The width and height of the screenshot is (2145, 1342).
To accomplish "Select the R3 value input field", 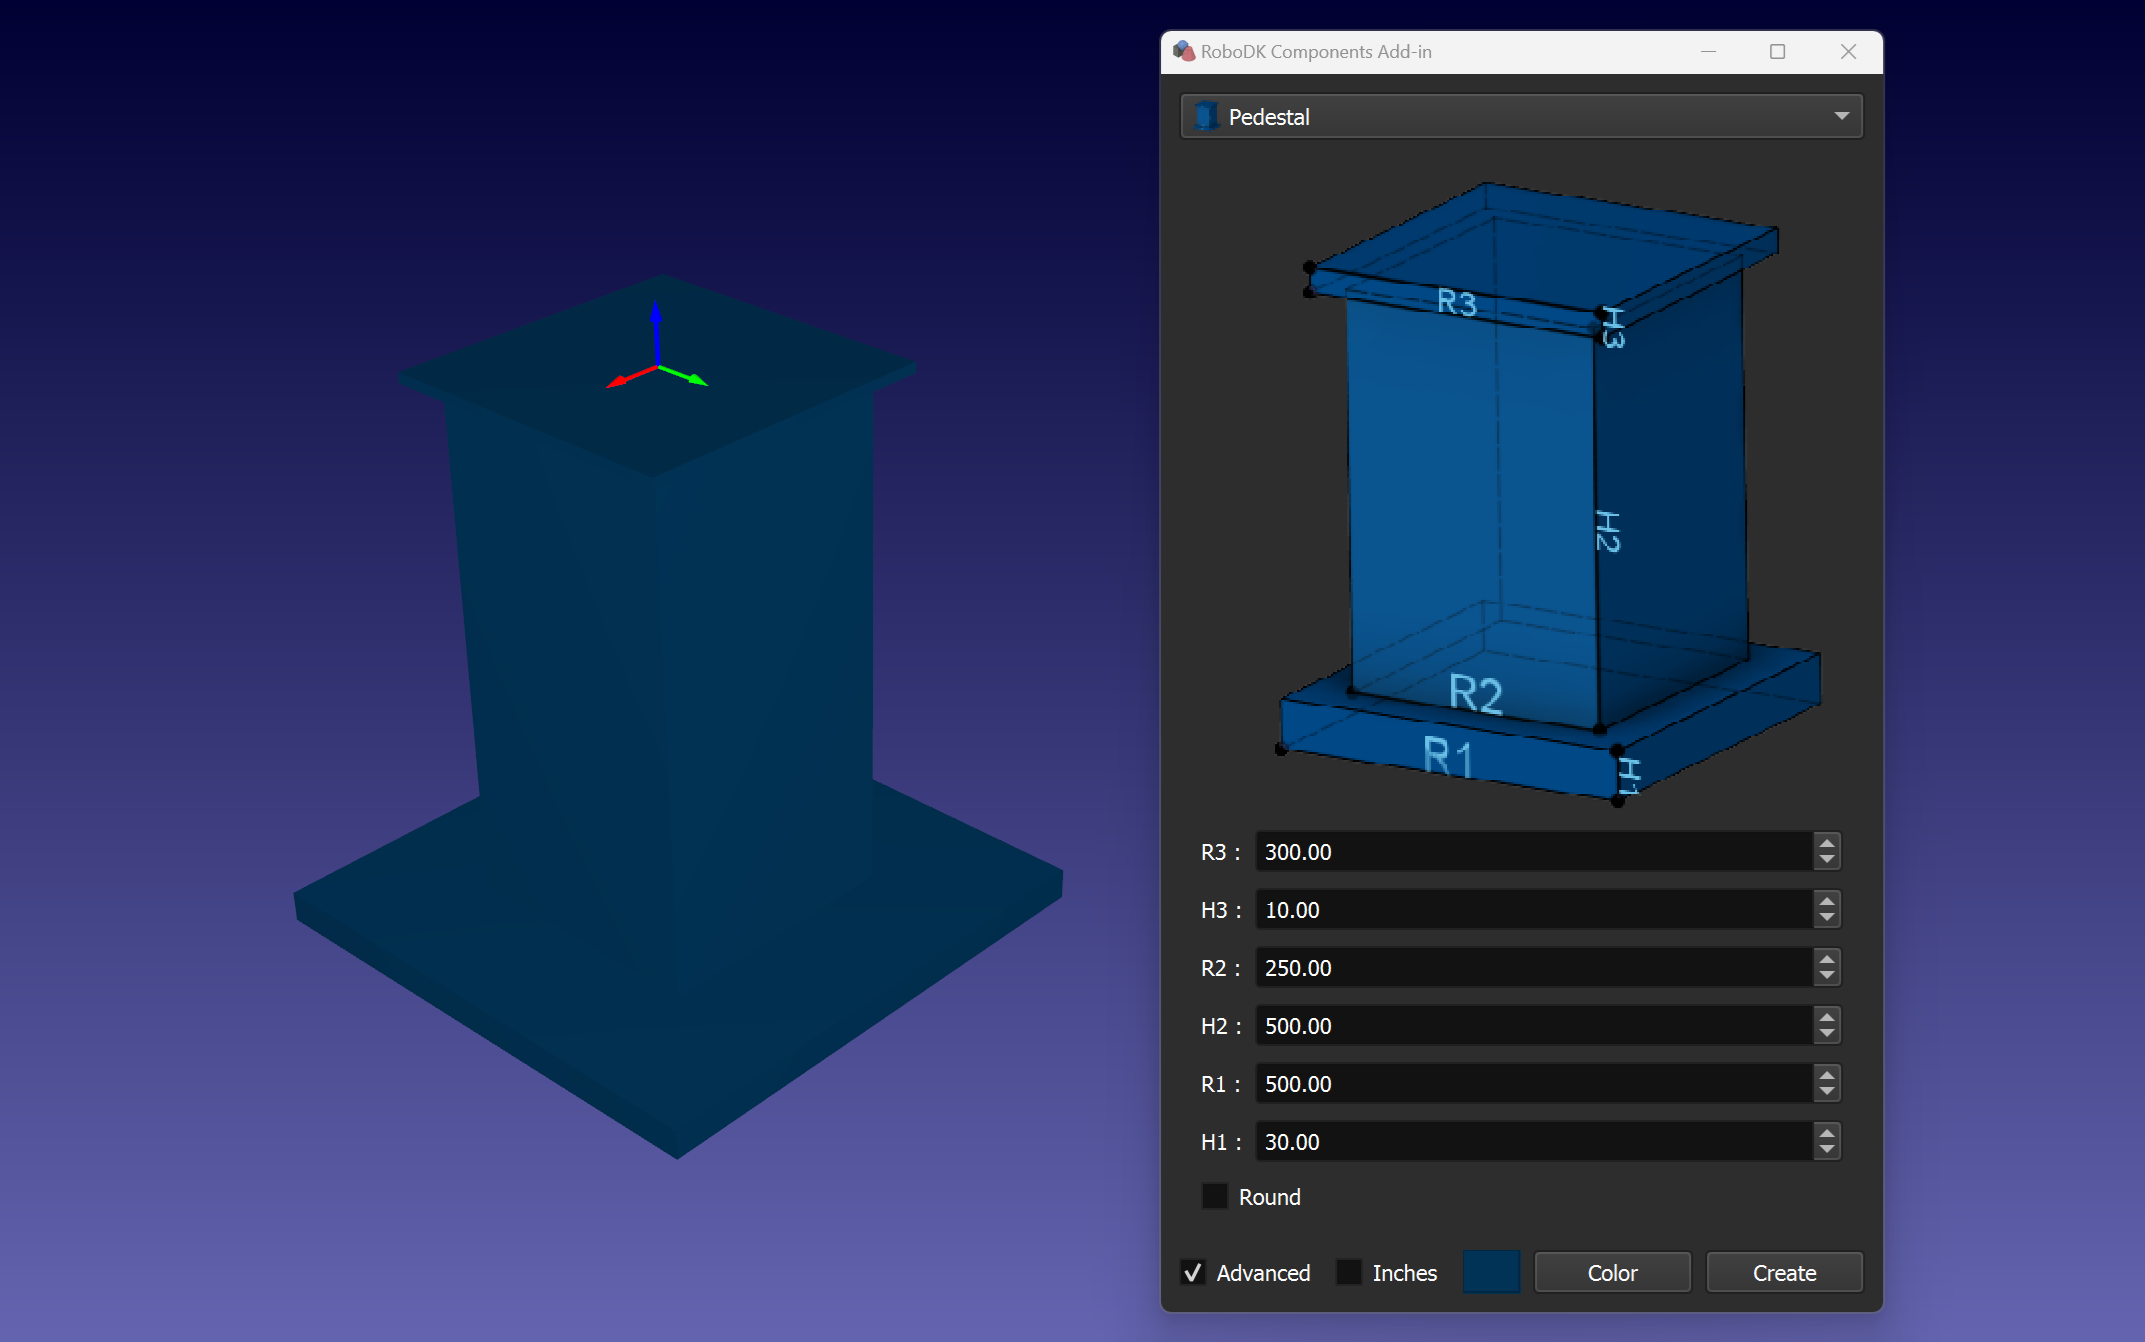I will tap(1500, 852).
